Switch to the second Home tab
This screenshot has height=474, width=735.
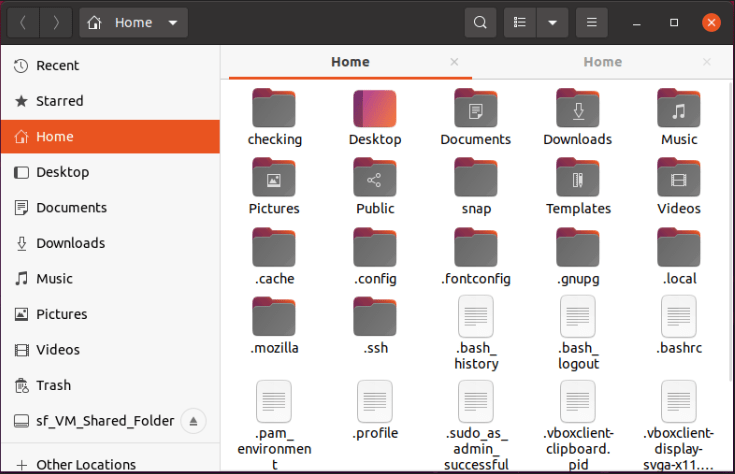coord(602,62)
